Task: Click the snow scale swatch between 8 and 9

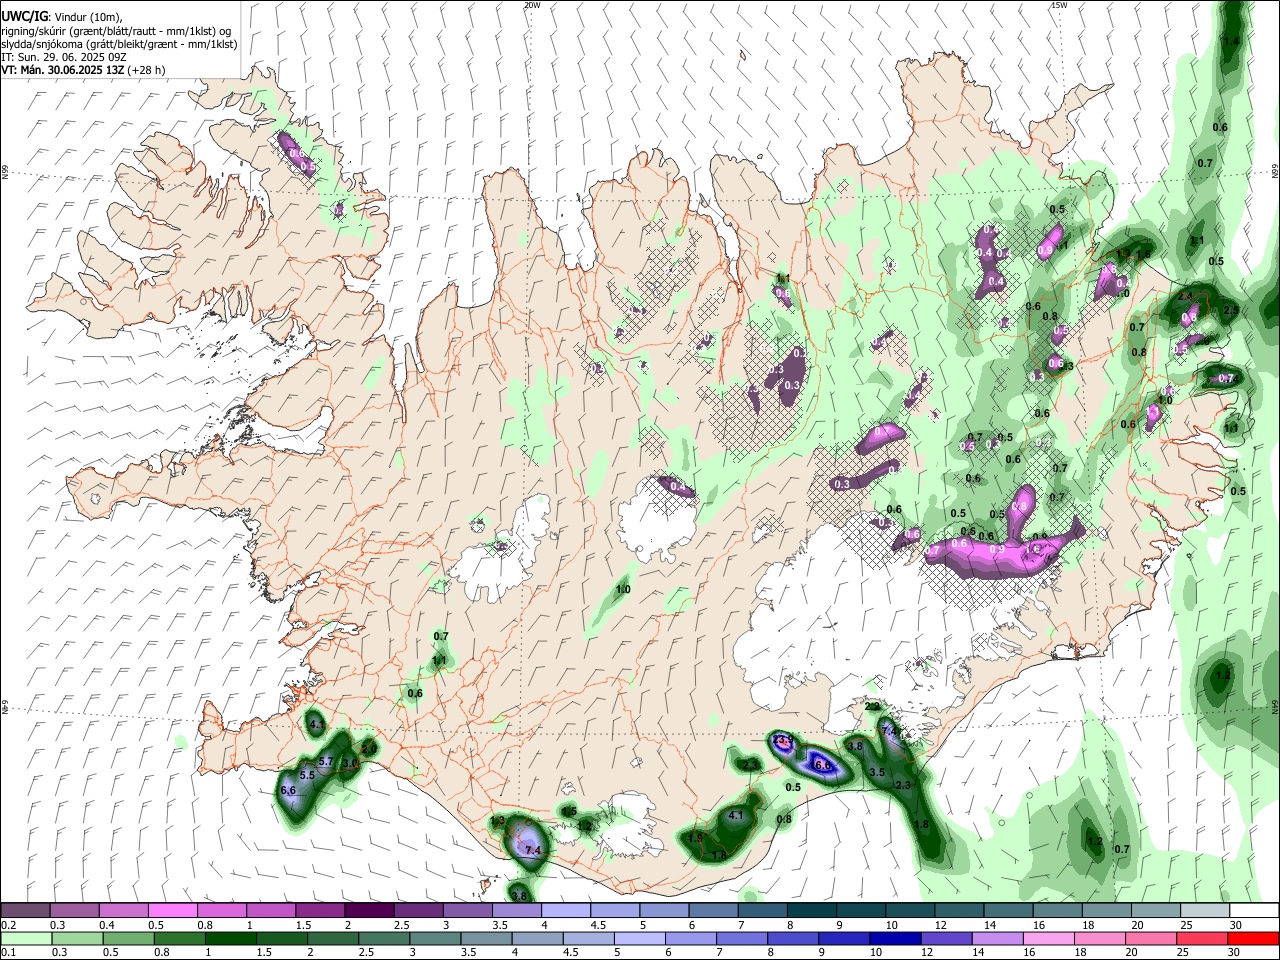Action: (x=812, y=911)
